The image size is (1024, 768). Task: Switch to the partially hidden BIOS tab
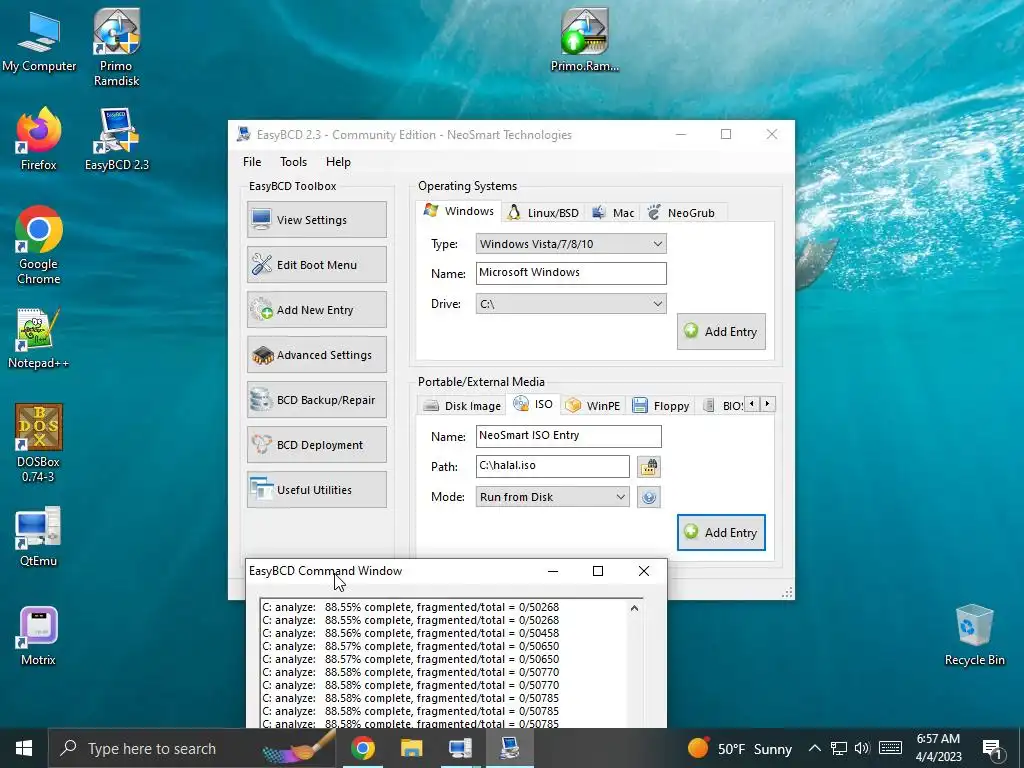(x=721, y=406)
